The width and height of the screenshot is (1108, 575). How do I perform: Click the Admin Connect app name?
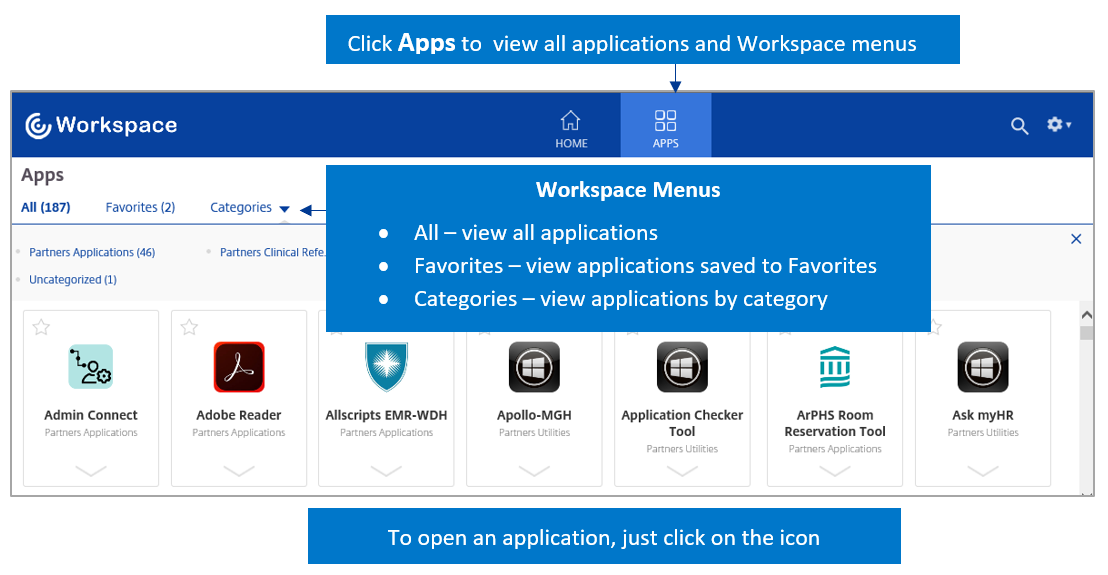coord(90,415)
